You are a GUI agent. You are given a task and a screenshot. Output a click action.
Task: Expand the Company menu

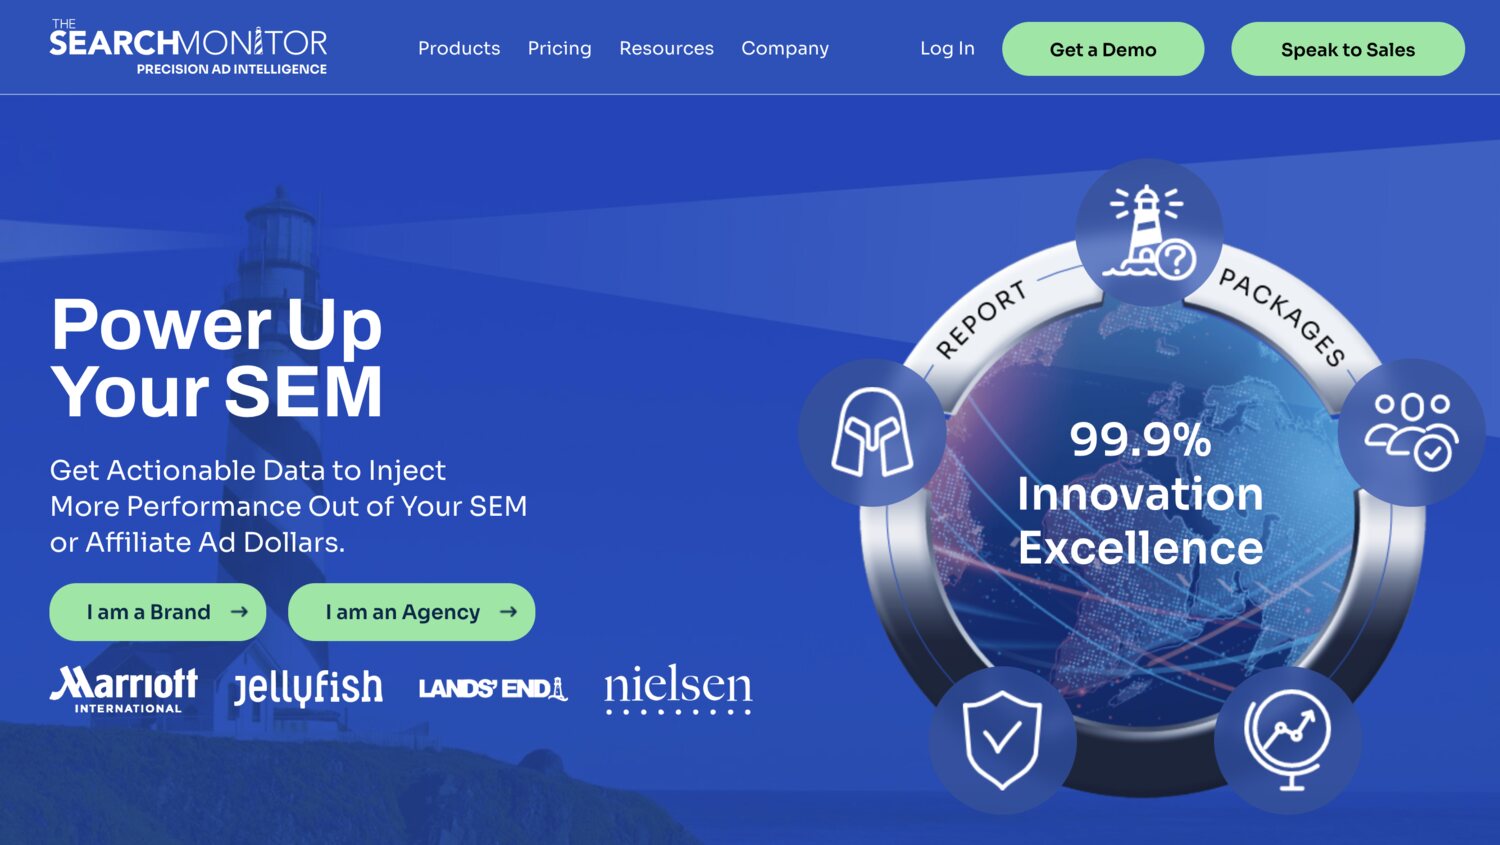[785, 48]
